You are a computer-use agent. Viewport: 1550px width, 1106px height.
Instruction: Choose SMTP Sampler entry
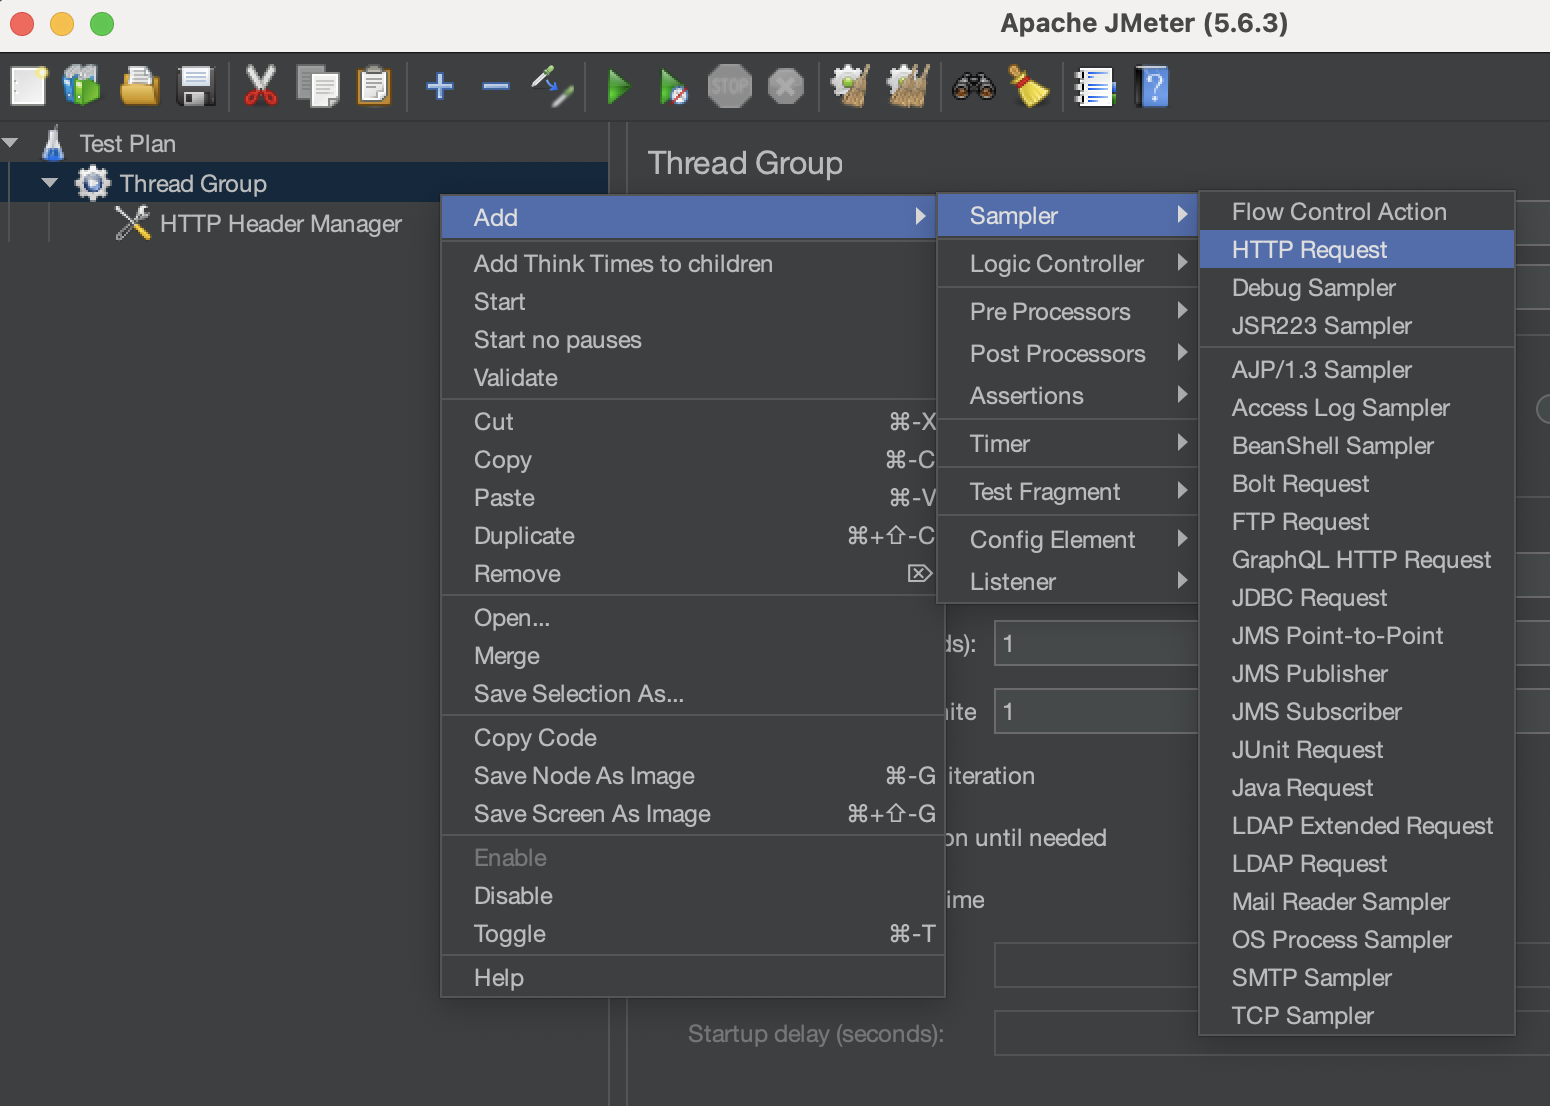(1357, 977)
